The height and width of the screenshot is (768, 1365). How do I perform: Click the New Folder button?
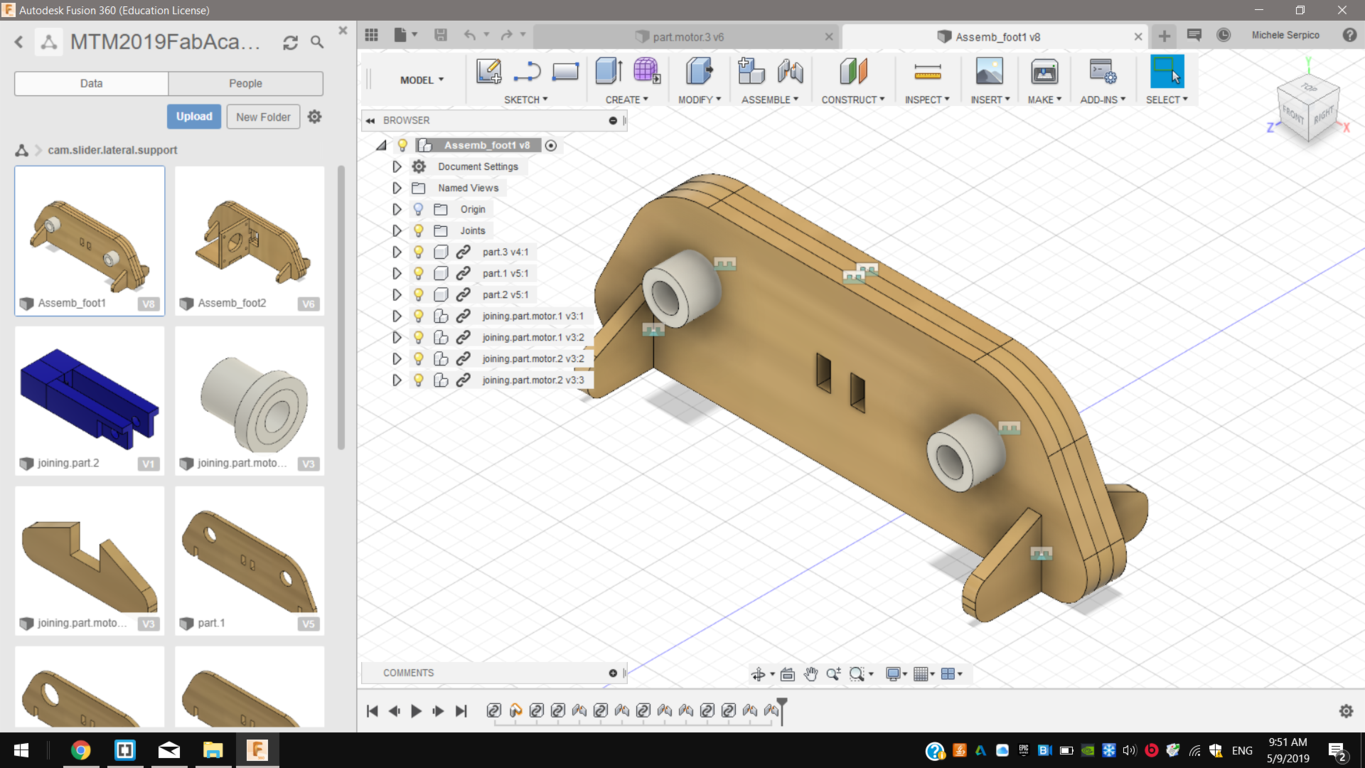point(263,117)
